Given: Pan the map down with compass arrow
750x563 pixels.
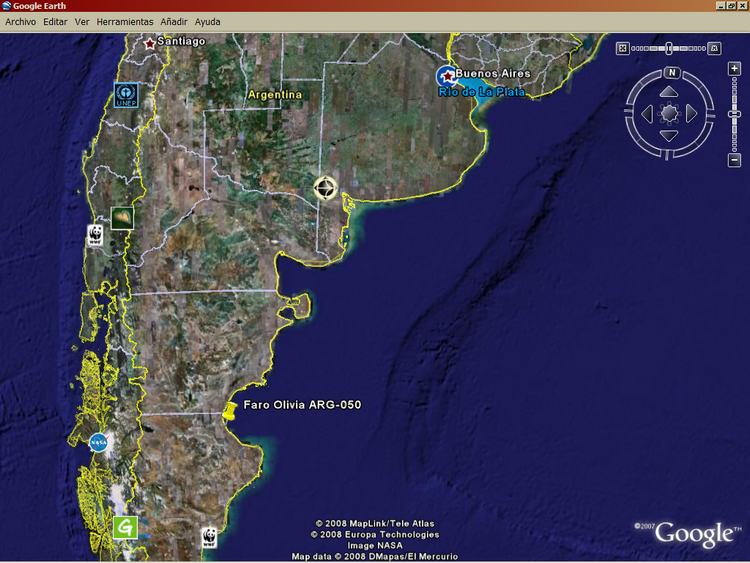Looking at the screenshot, I should pos(669,136).
